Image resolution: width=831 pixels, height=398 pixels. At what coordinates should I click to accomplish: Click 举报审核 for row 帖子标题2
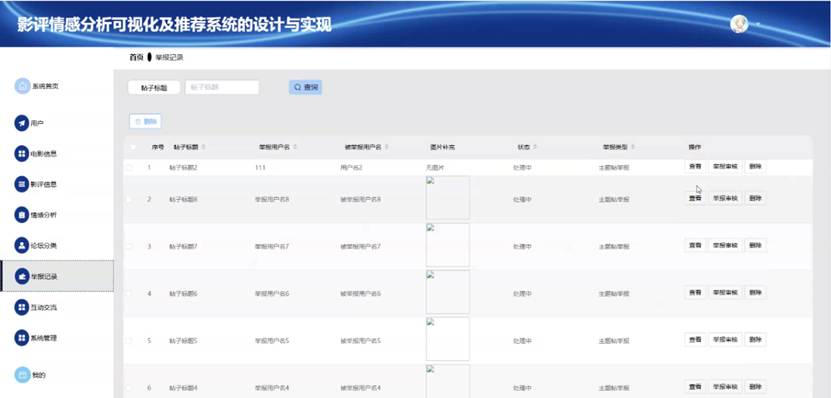tap(725, 166)
